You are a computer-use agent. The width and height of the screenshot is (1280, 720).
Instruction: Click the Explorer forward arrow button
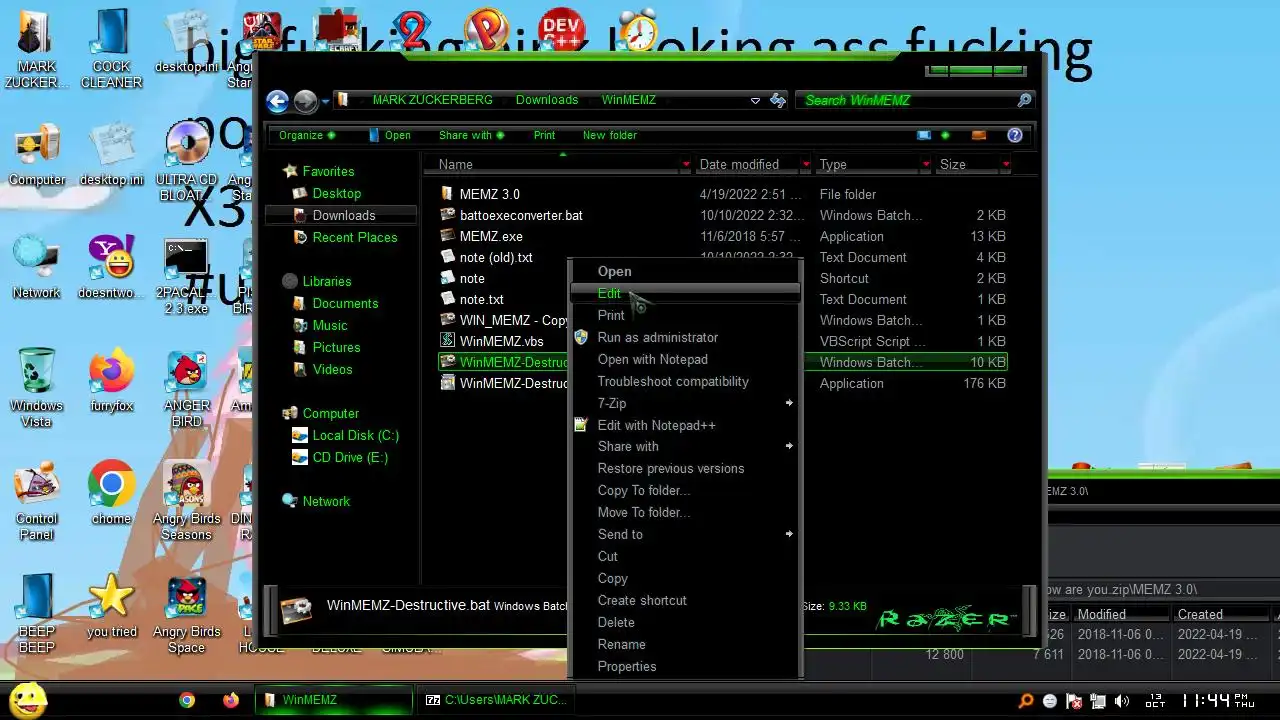coord(305,101)
